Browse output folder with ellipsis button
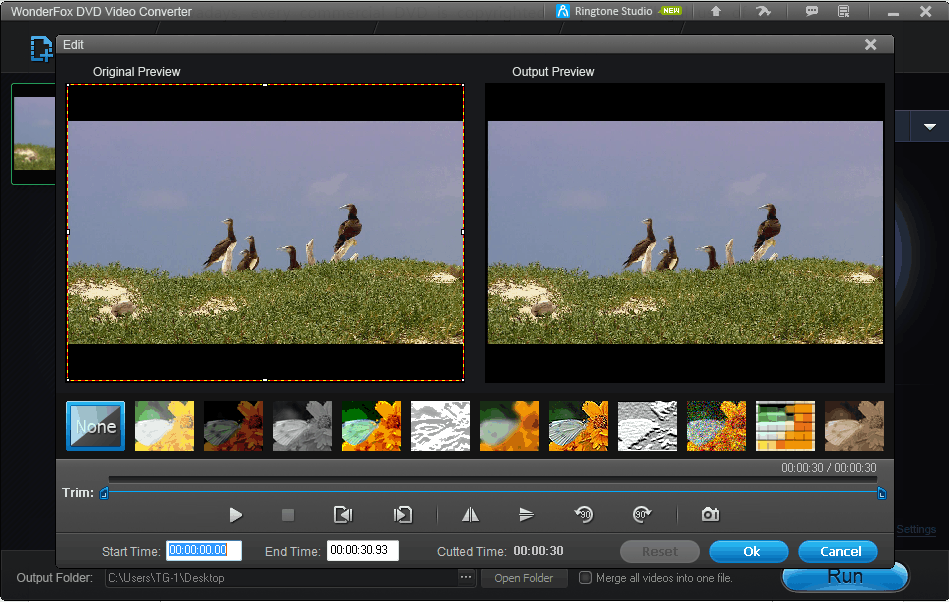 tap(465, 577)
